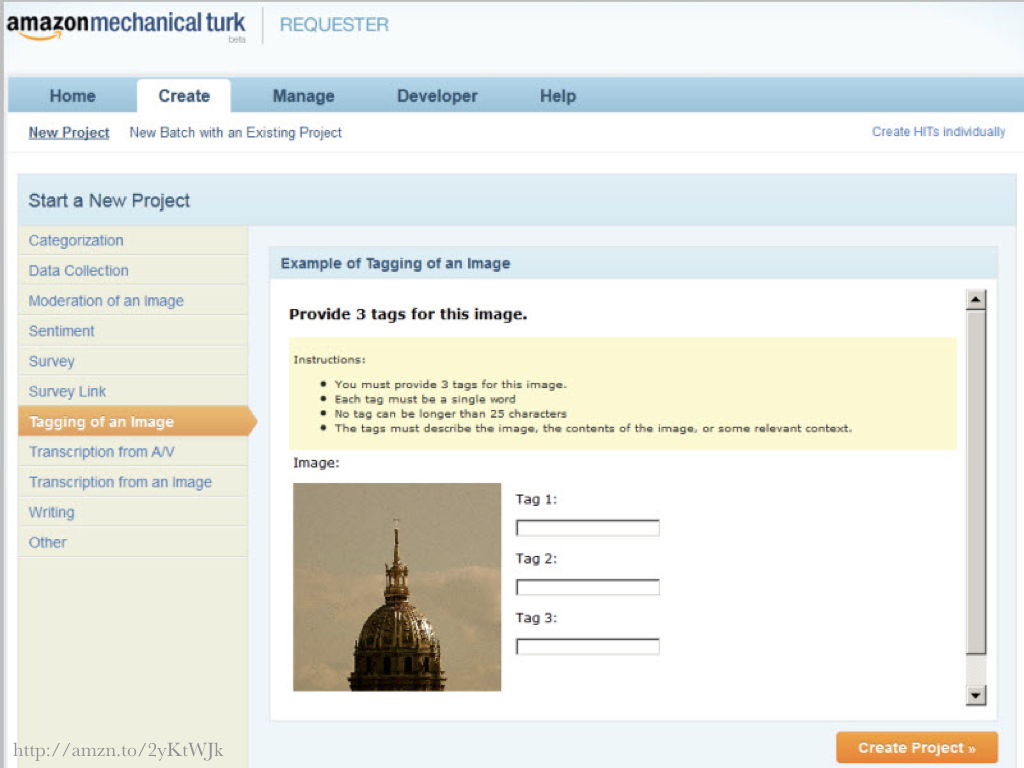The height and width of the screenshot is (768, 1024).
Task: Pick the Sentiment project type
Action: 133,331
